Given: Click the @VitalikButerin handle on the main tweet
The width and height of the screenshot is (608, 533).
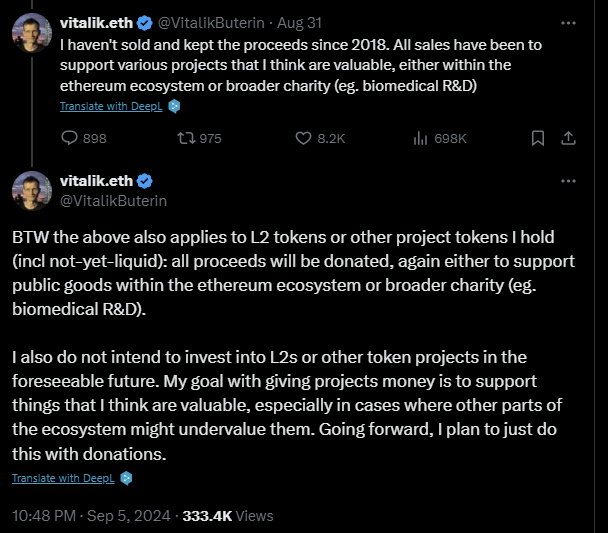Looking at the screenshot, I should click(113, 201).
